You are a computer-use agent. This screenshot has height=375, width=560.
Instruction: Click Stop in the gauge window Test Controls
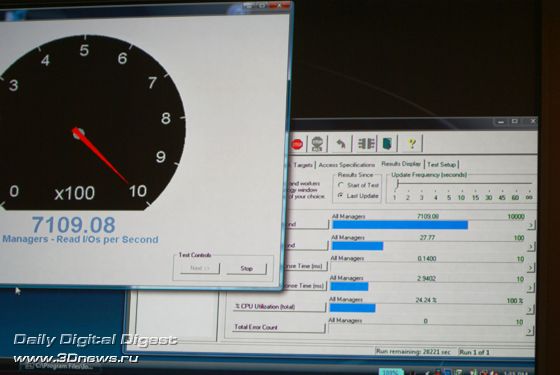[246, 268]
